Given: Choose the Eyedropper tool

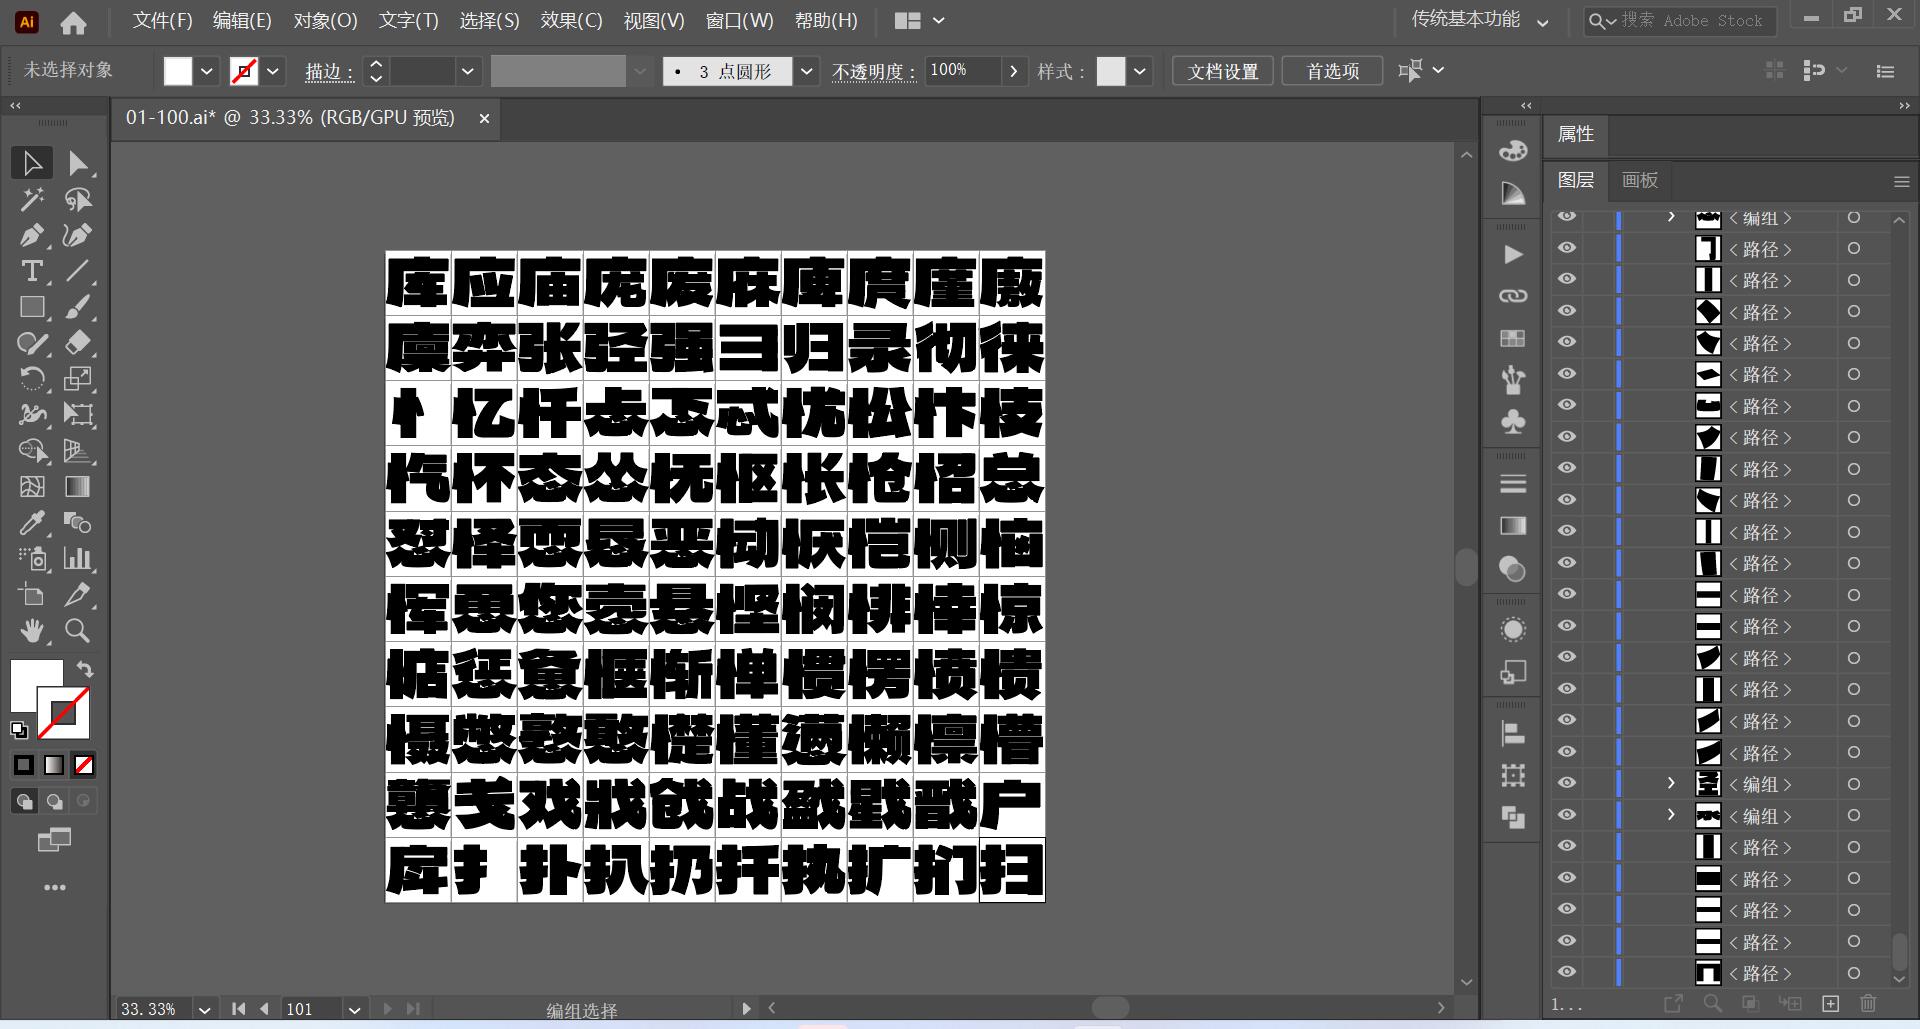Looking at the screenshot, I should click(31, 523).
